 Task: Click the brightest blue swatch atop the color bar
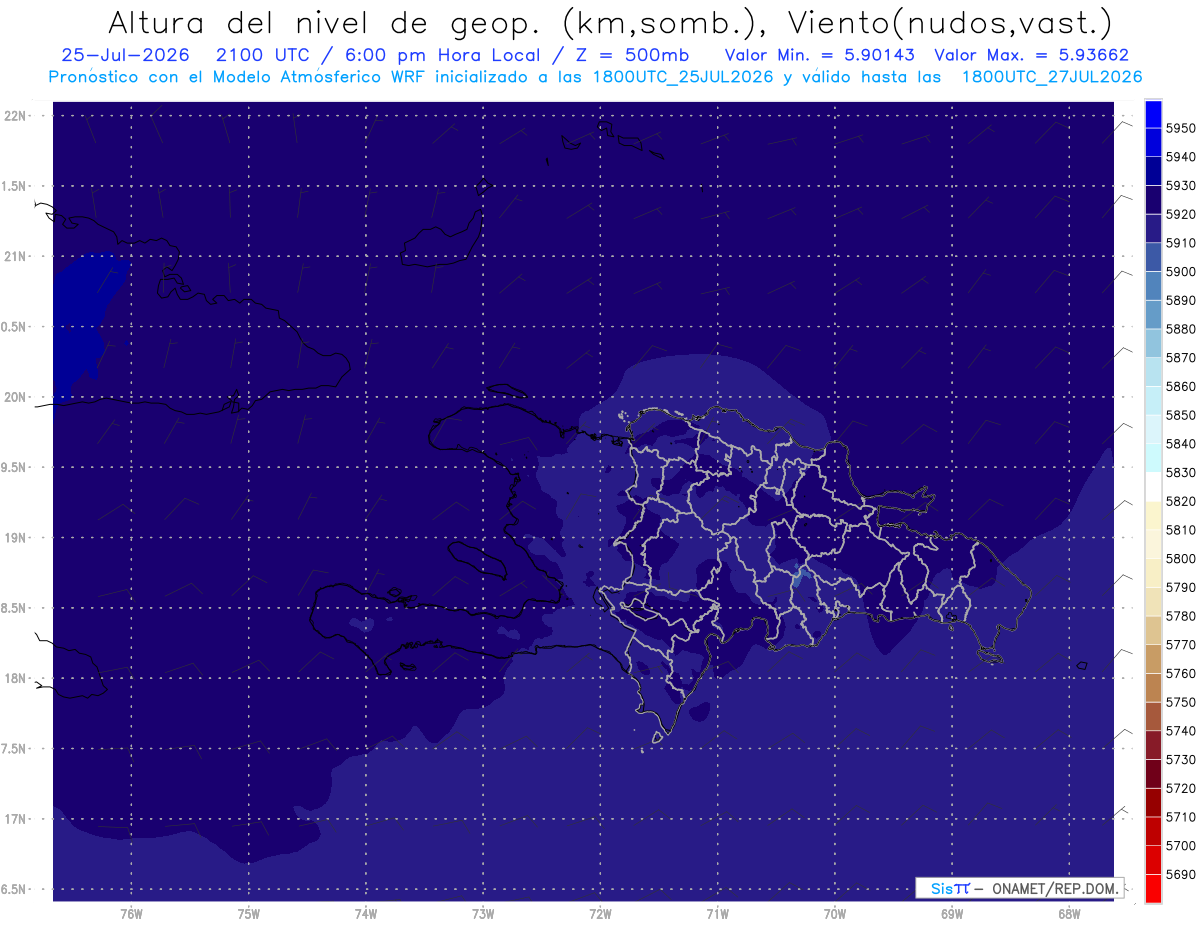(x=1153, y=114)
